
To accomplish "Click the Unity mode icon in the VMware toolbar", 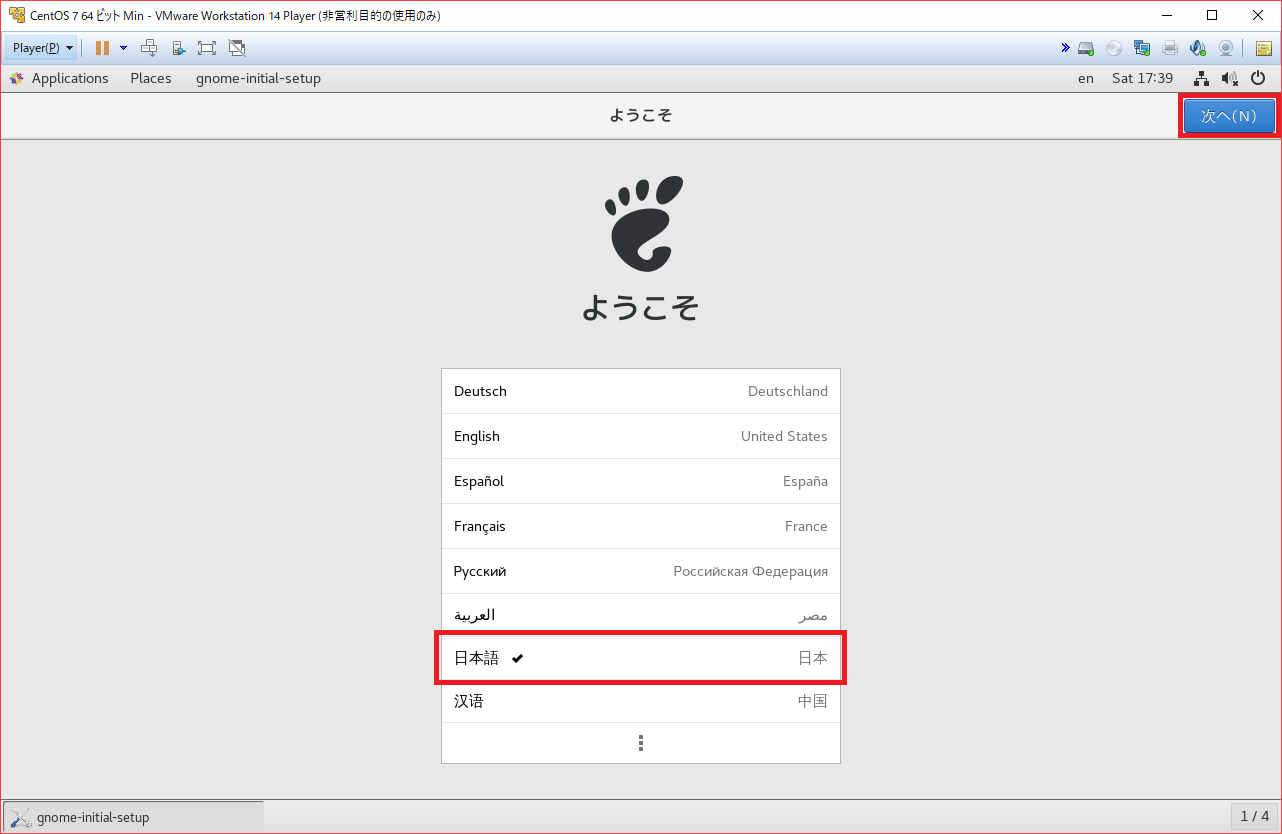I will (x=237, y=47).
